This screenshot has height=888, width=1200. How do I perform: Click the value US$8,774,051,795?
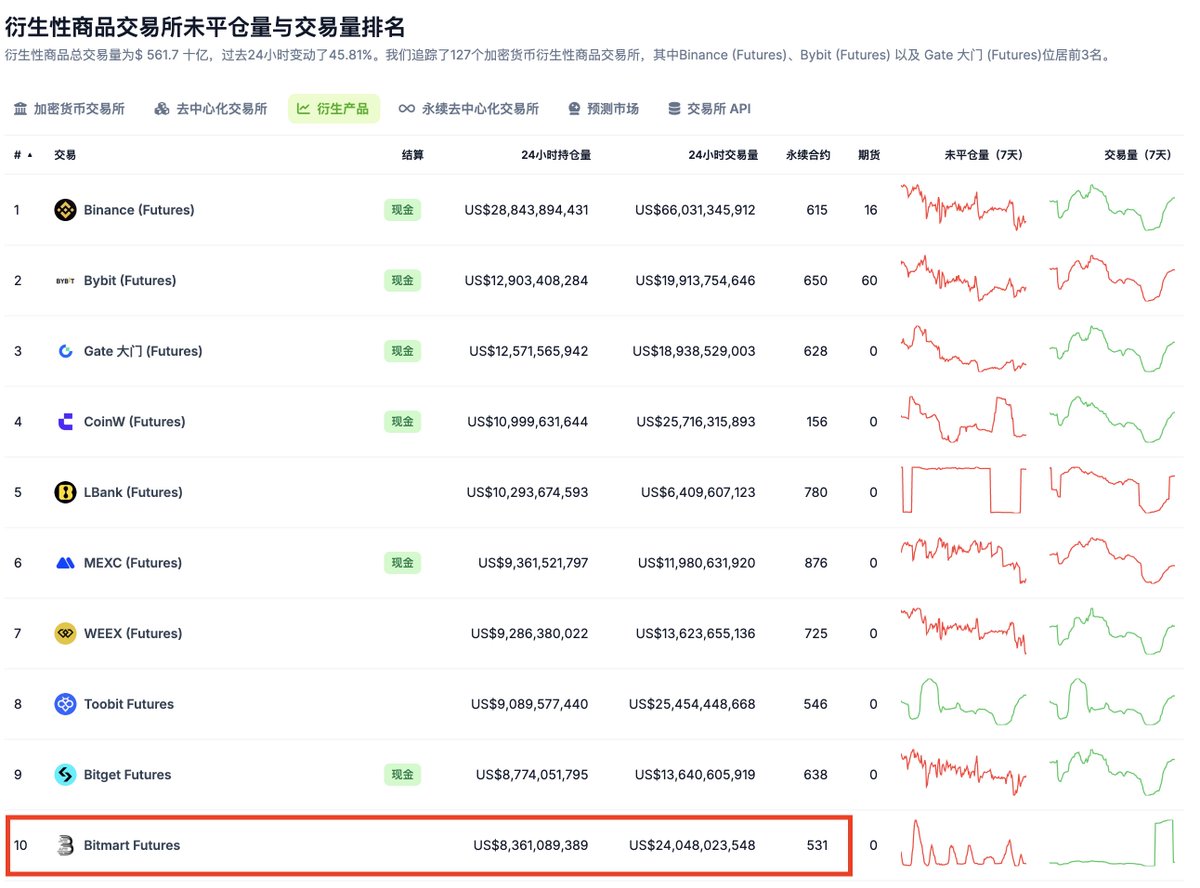[x=532, y=774]
